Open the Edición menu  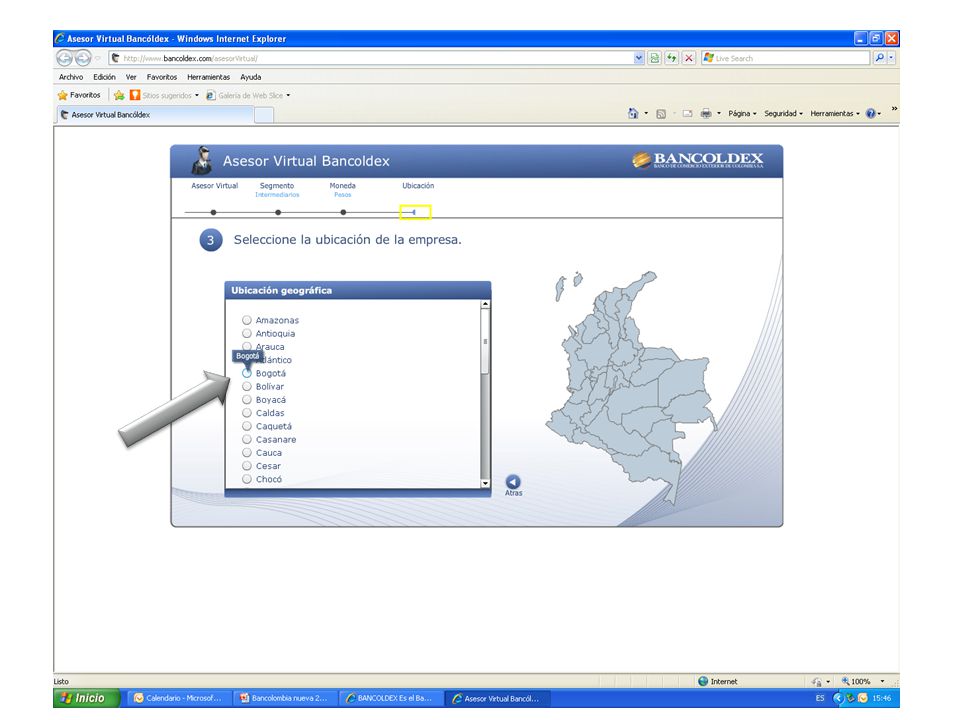(x=104, y=77)
